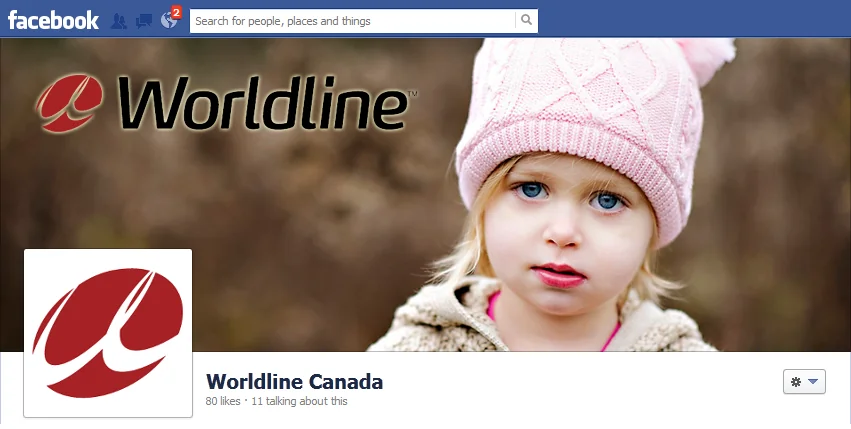Open the Worldline Canada page title link
The width and height of the screenshot is (851, 429).
tap(295, 381)
